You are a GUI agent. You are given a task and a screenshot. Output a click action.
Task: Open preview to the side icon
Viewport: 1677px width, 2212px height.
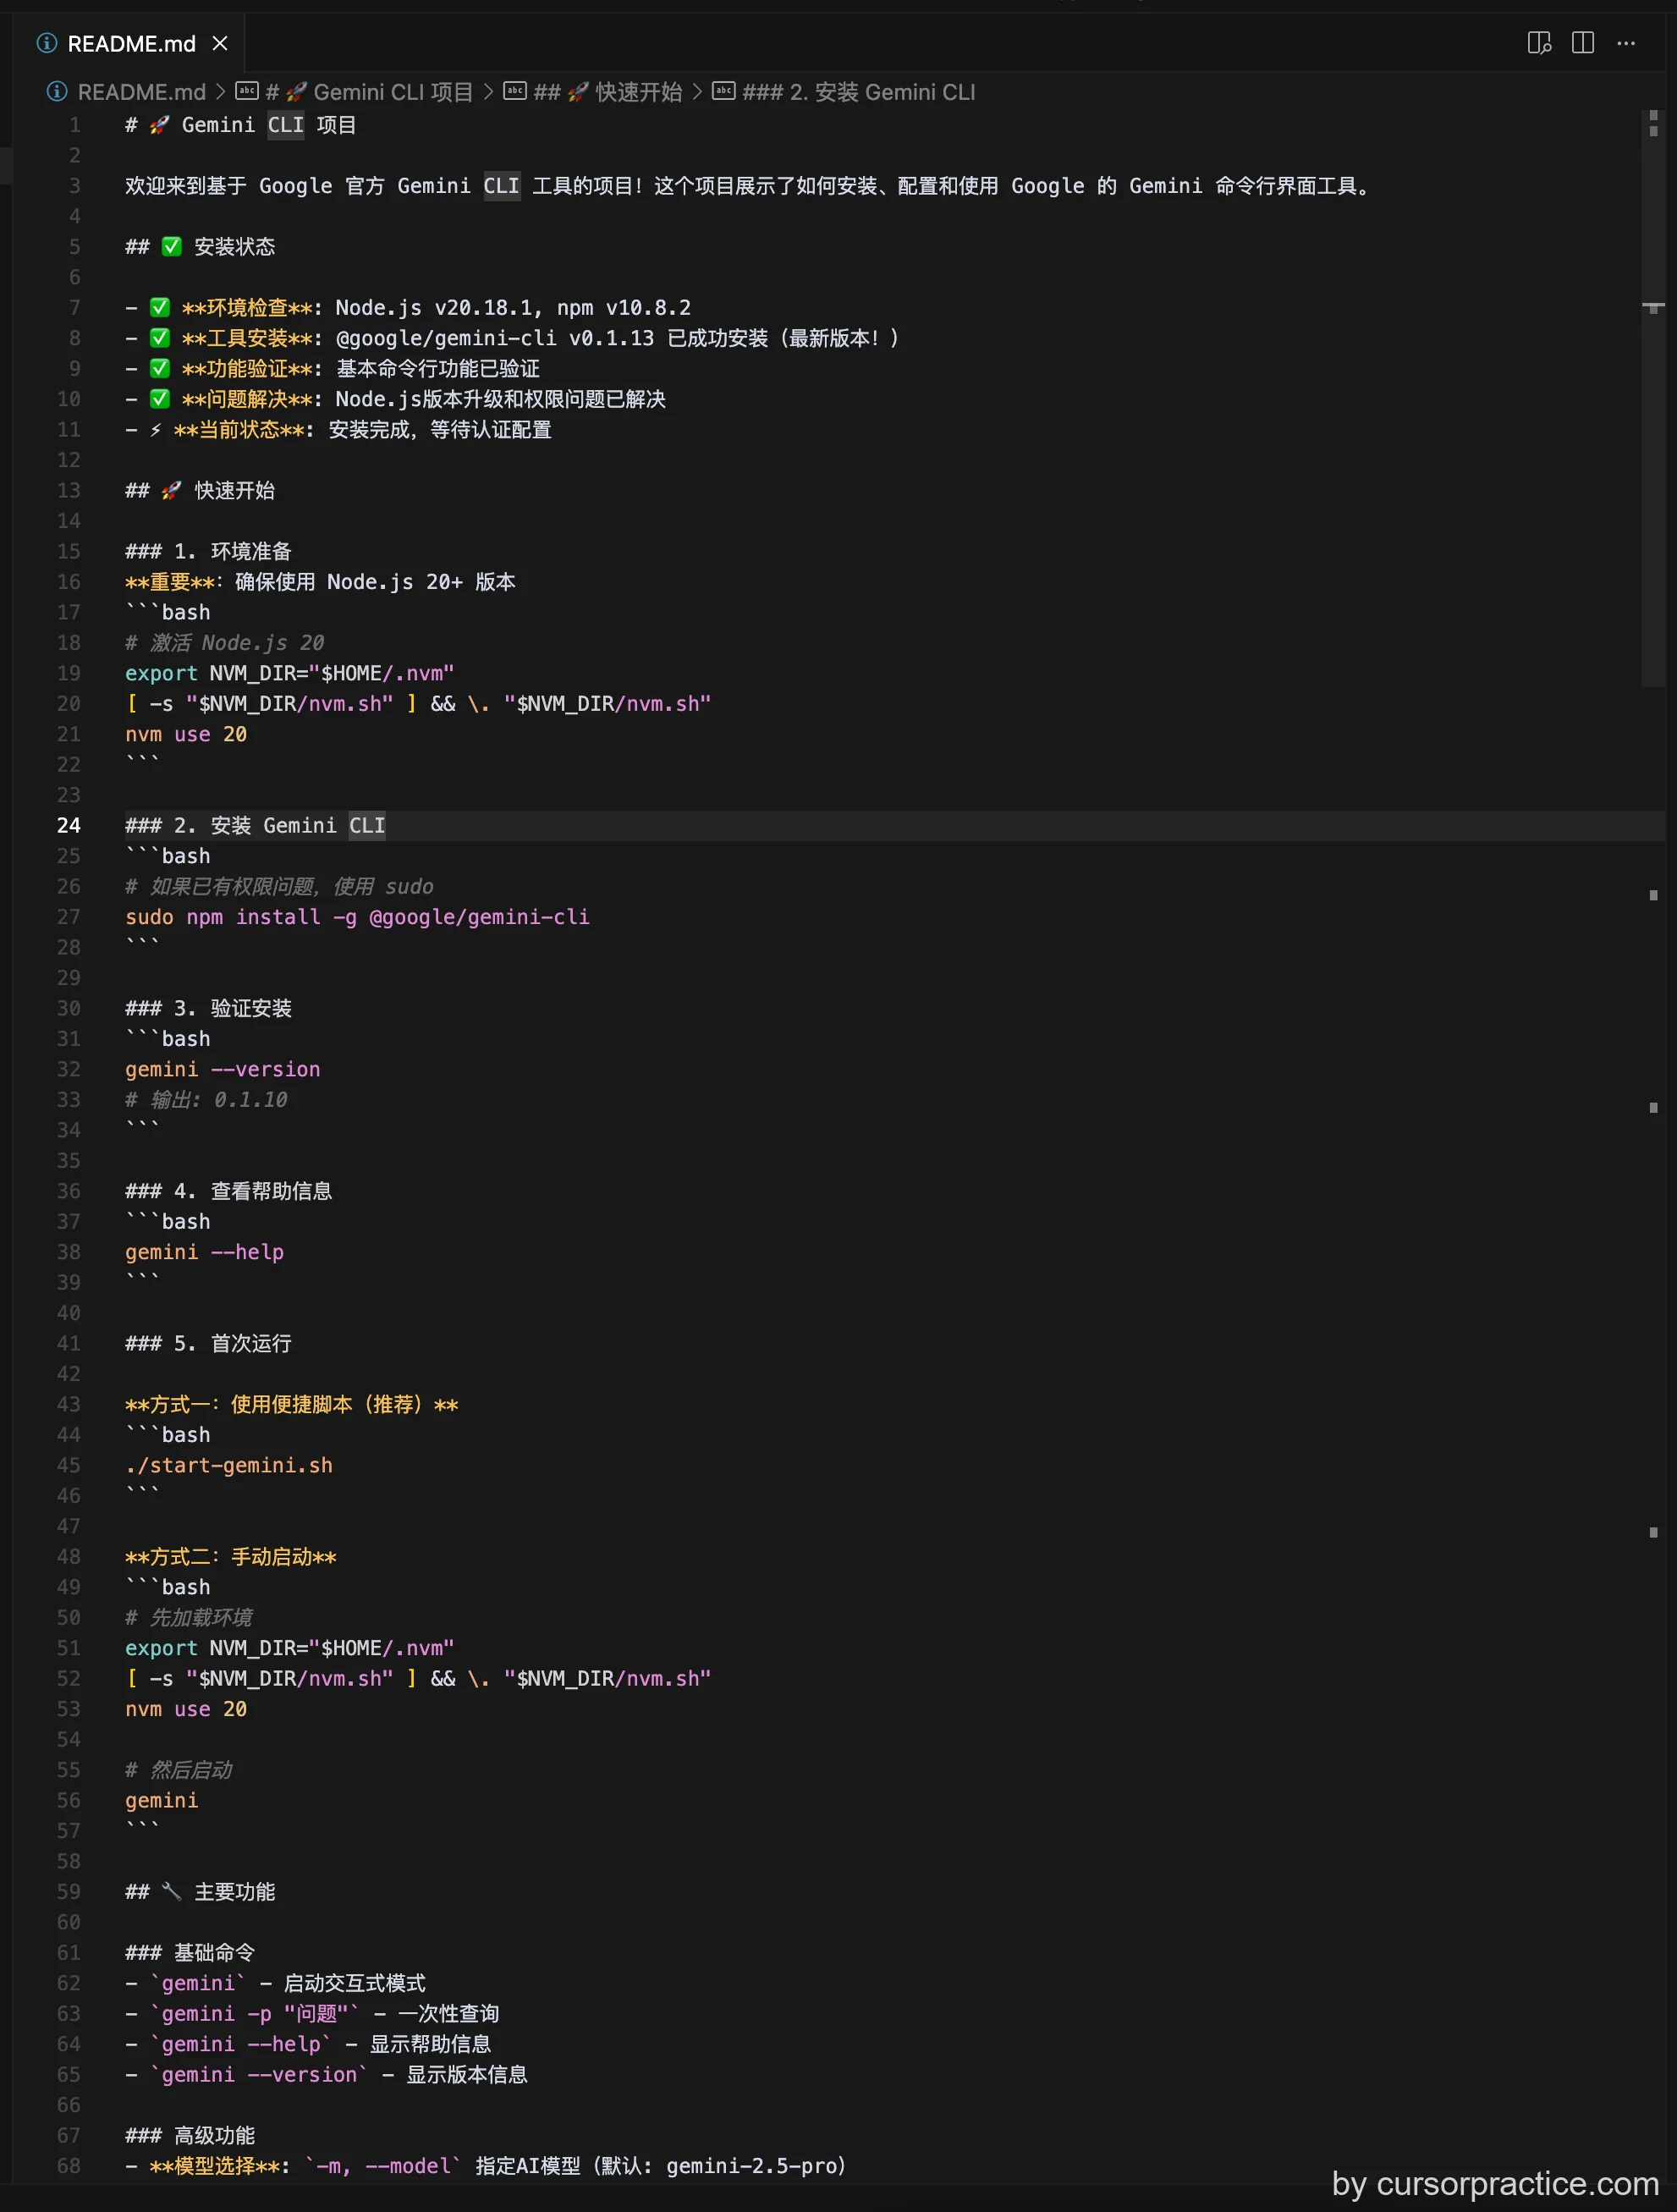(x=1539, y=43)
